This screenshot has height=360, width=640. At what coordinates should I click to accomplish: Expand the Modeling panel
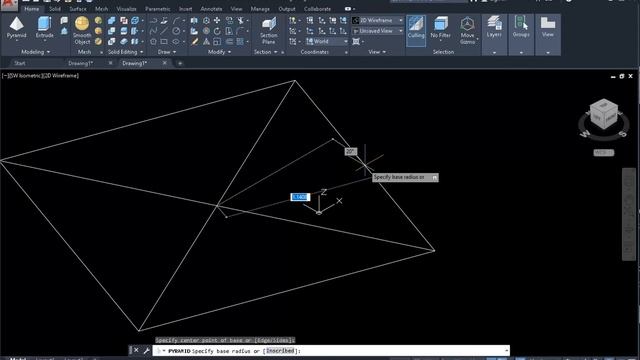pos(35,52)
